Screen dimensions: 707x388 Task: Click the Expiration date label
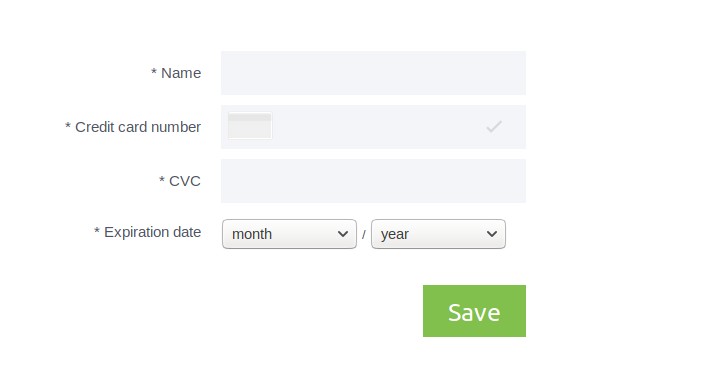(x=152, y=232)
